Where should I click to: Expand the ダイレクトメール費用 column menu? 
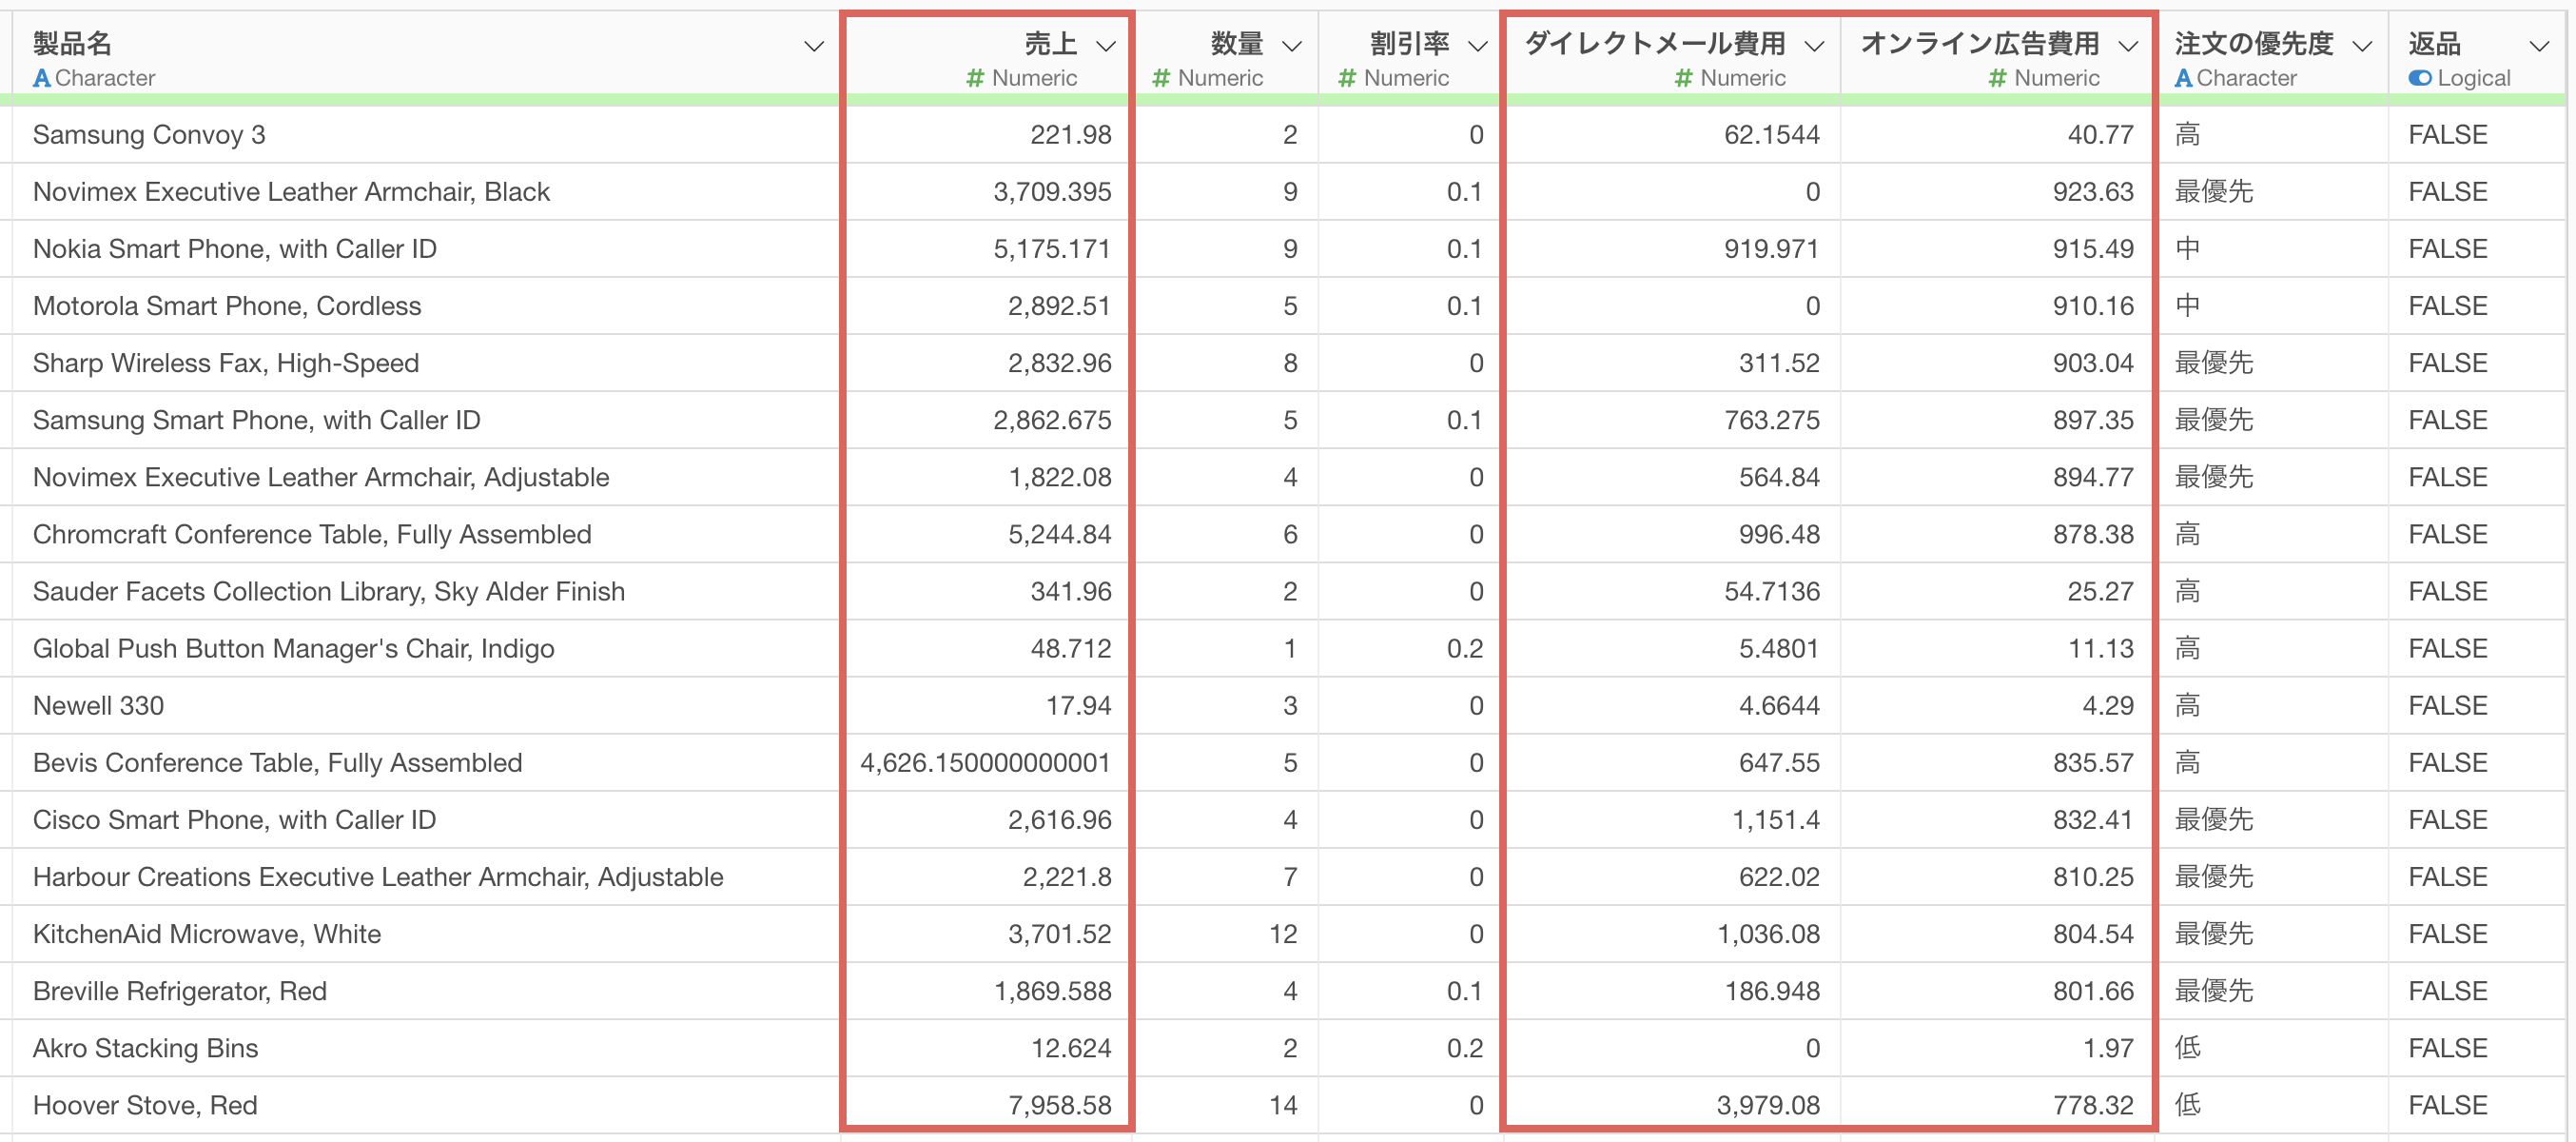1814,46
